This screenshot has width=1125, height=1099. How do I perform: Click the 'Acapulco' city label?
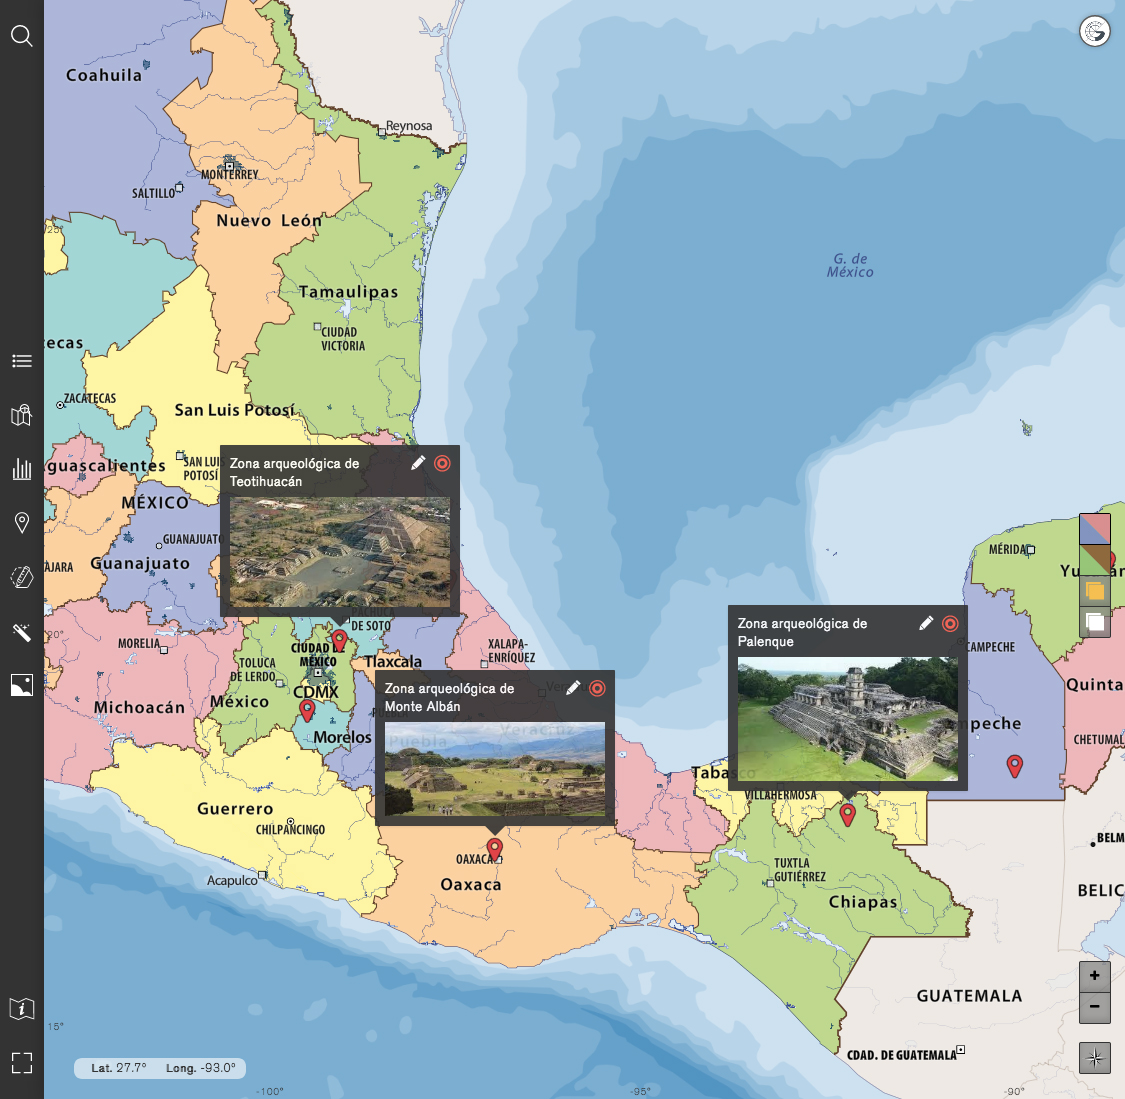click(232, 880)
